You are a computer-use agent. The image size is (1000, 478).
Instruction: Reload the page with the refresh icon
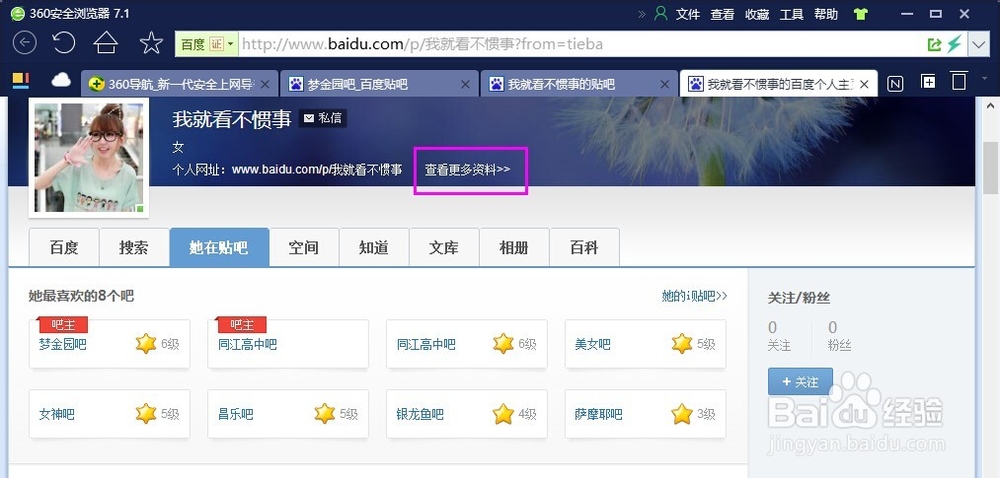[64, 43]
